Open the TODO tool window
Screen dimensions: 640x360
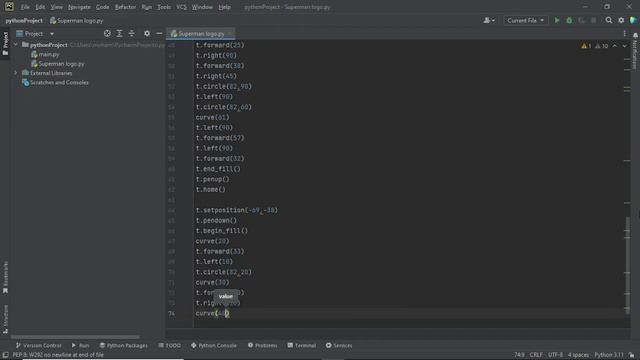pyautogui.click(x=169, y=345)
